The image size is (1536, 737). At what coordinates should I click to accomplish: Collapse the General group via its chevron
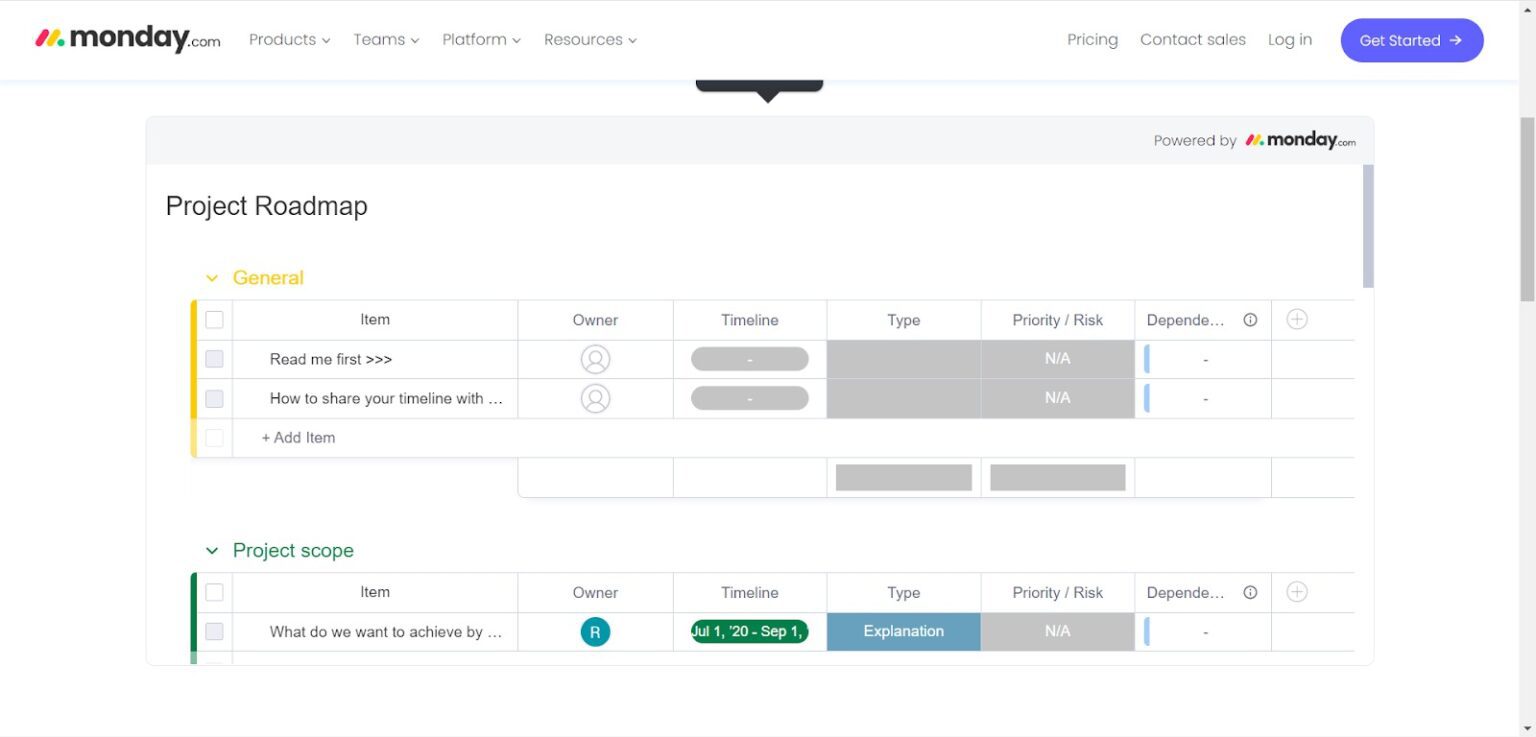point(211,278)
